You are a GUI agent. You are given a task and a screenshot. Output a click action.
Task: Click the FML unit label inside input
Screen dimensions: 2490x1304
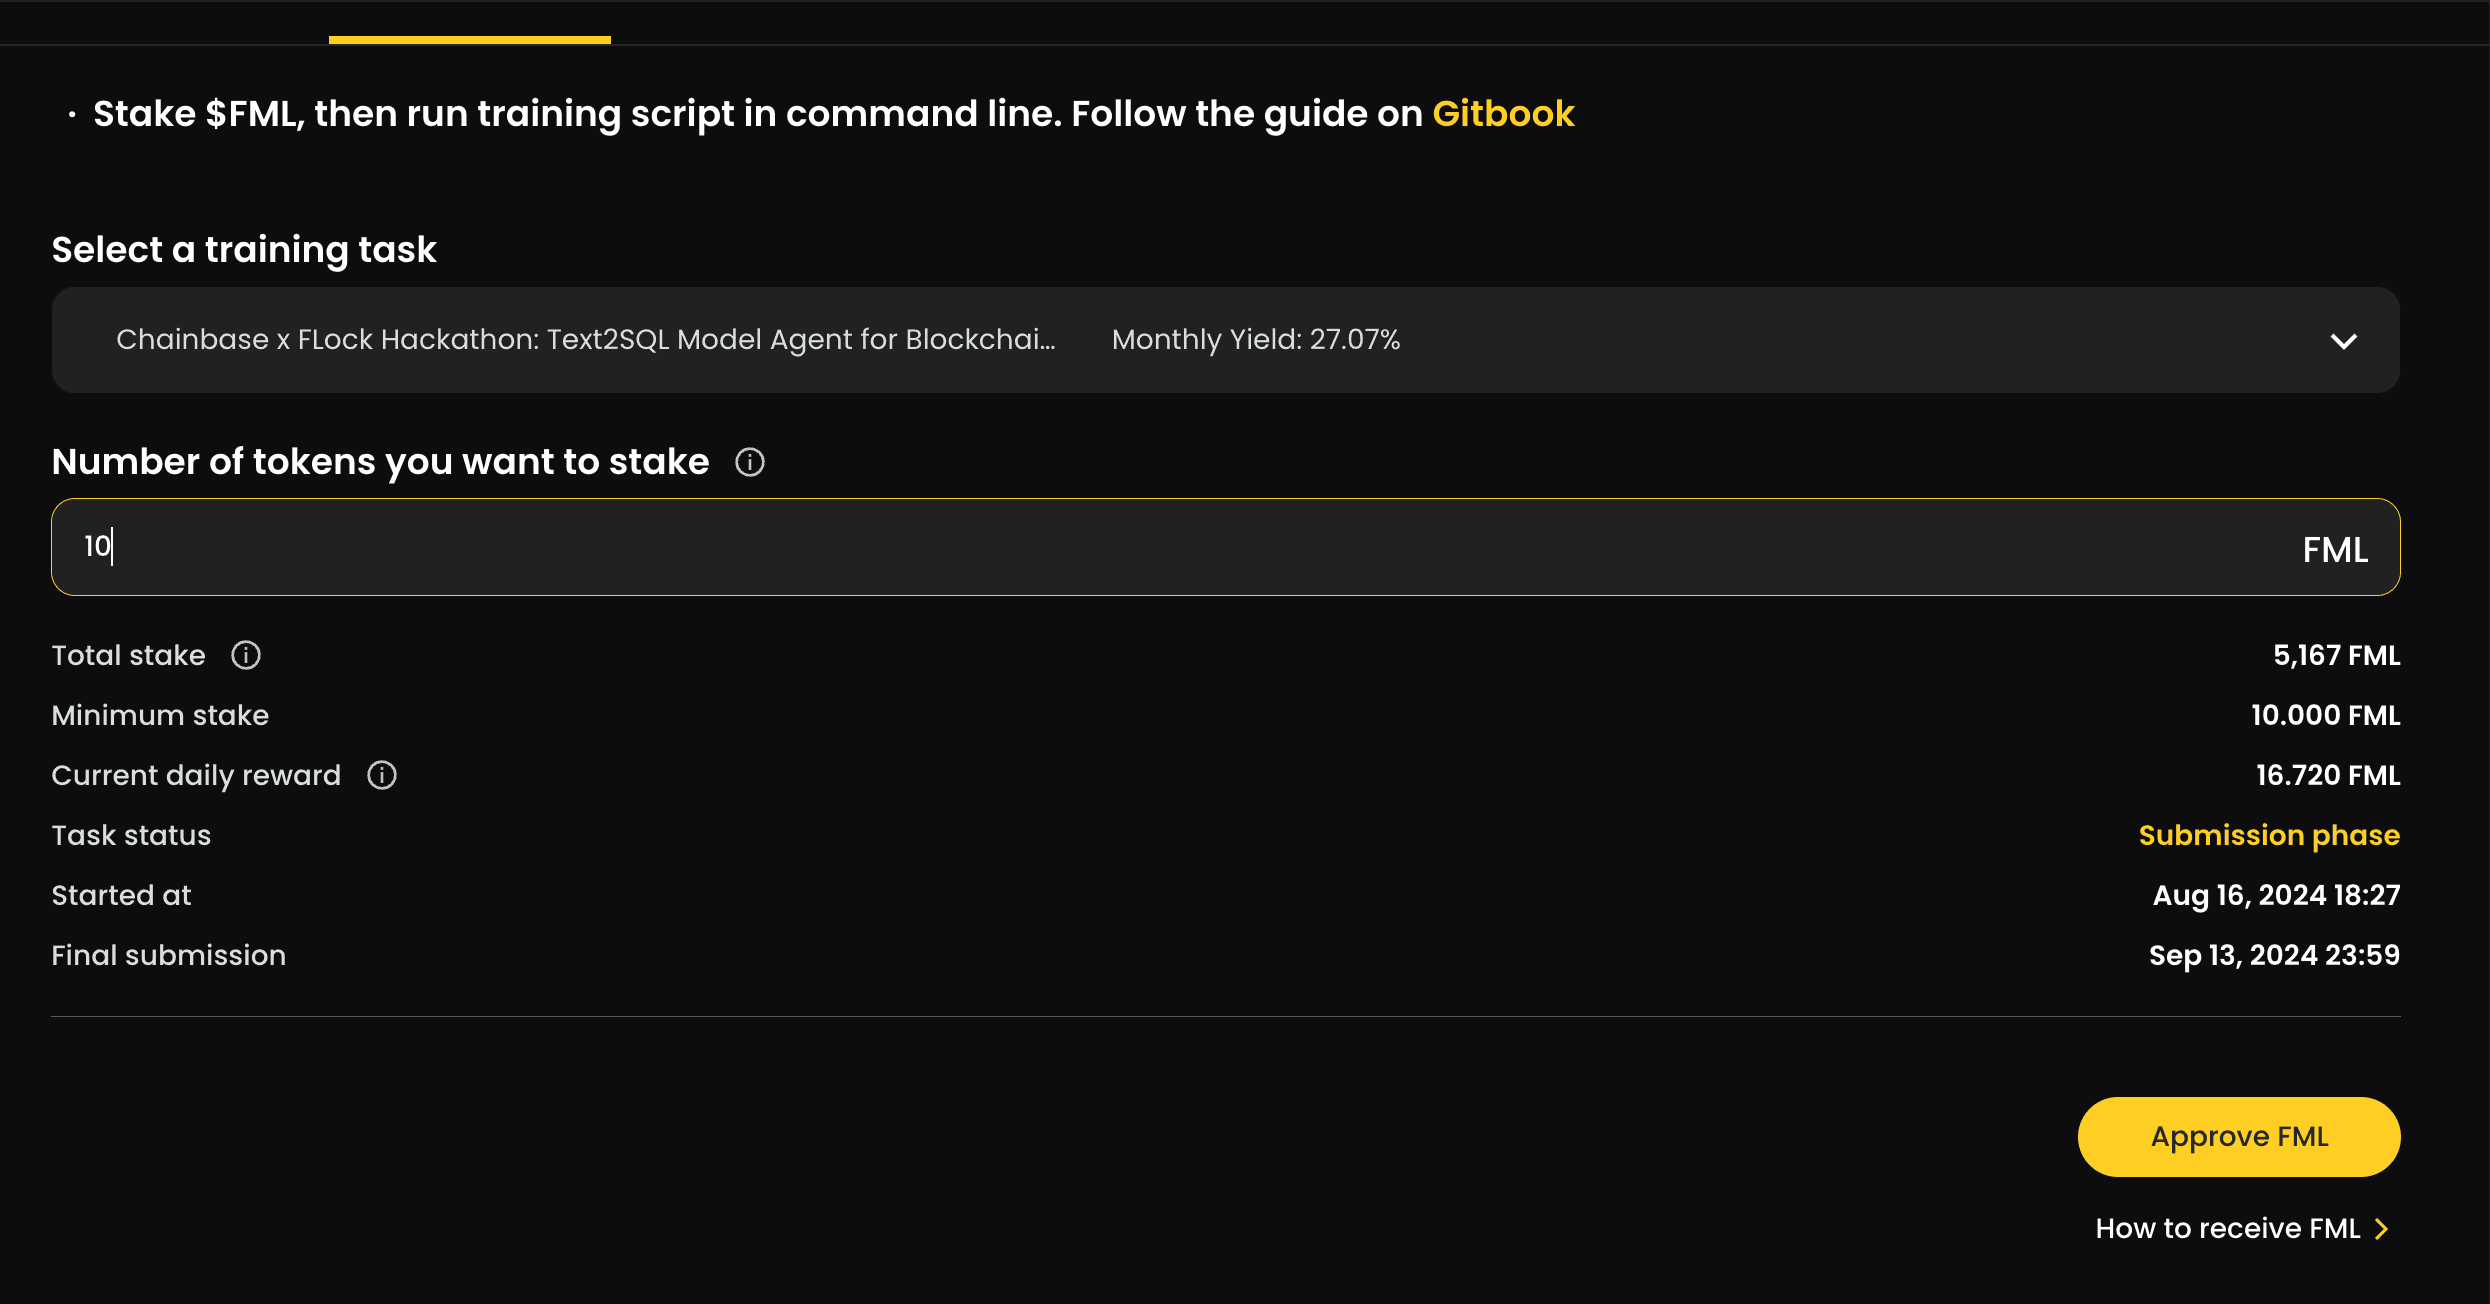tap(2335, 550)
